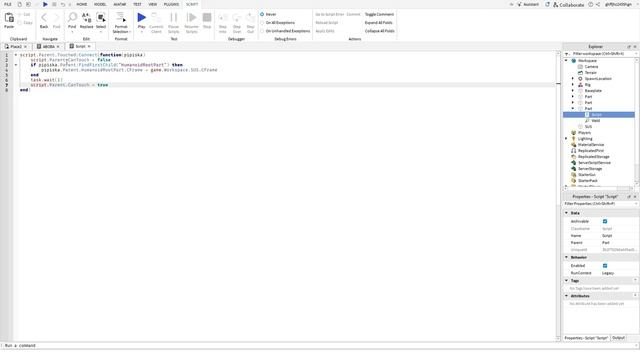Open the Find magnifier tool
Viewport: 640px width, 360px height.
[72, 18]
